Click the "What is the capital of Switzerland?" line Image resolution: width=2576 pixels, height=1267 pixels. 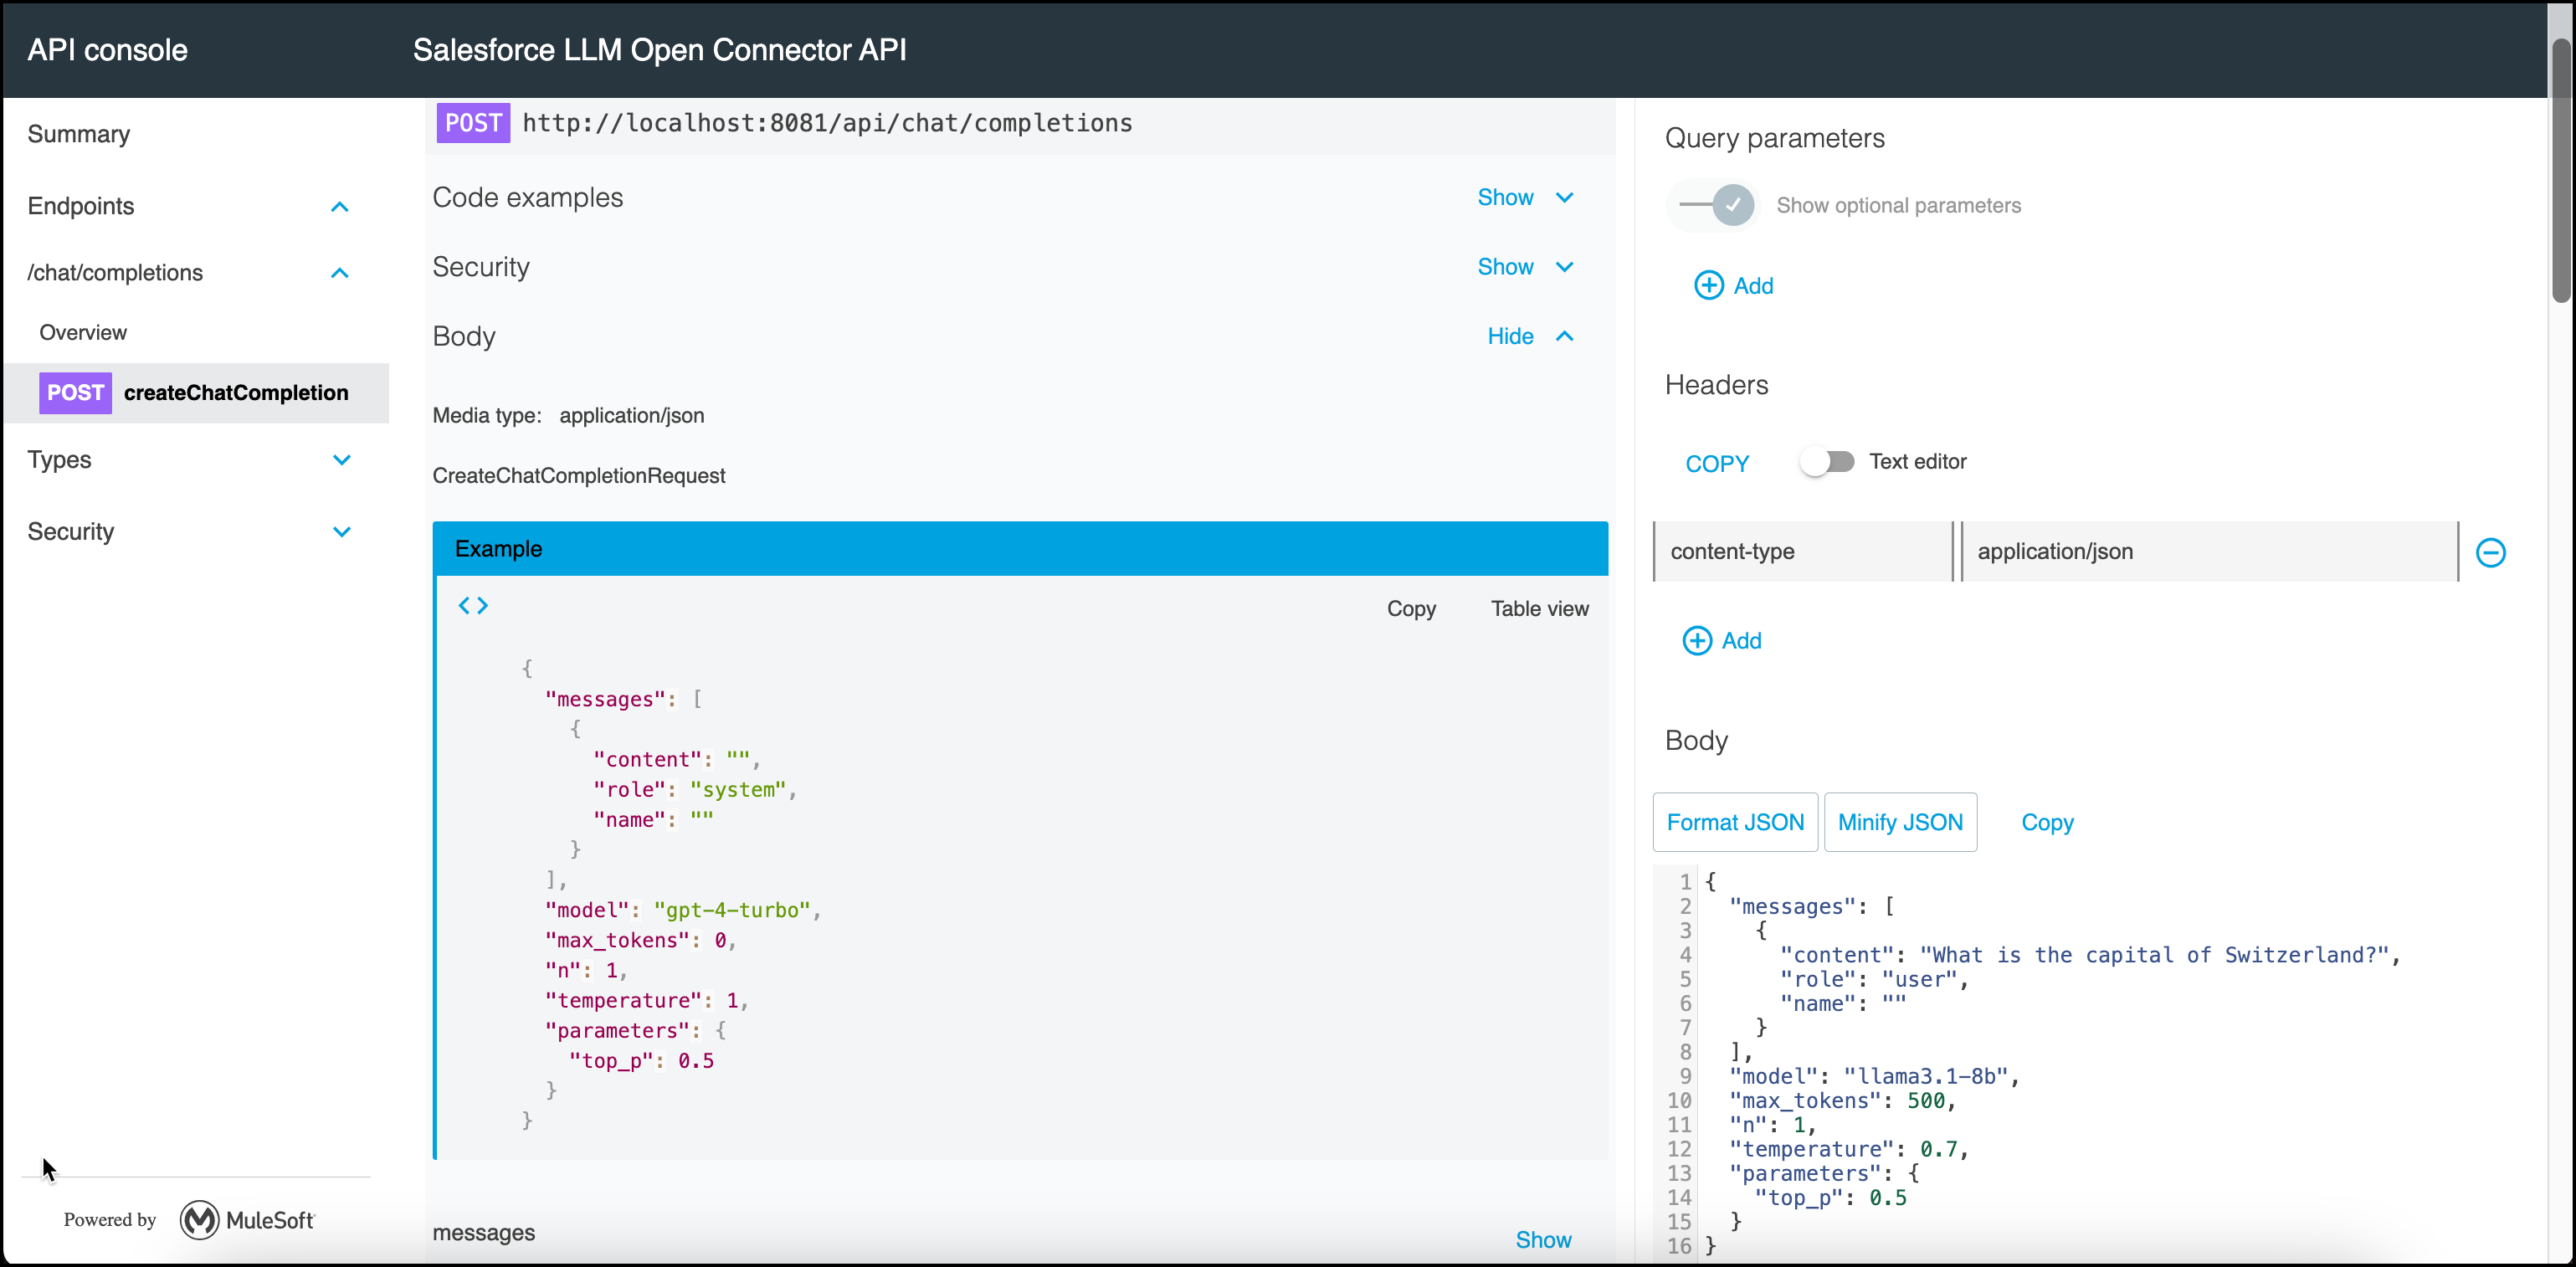2090,955
